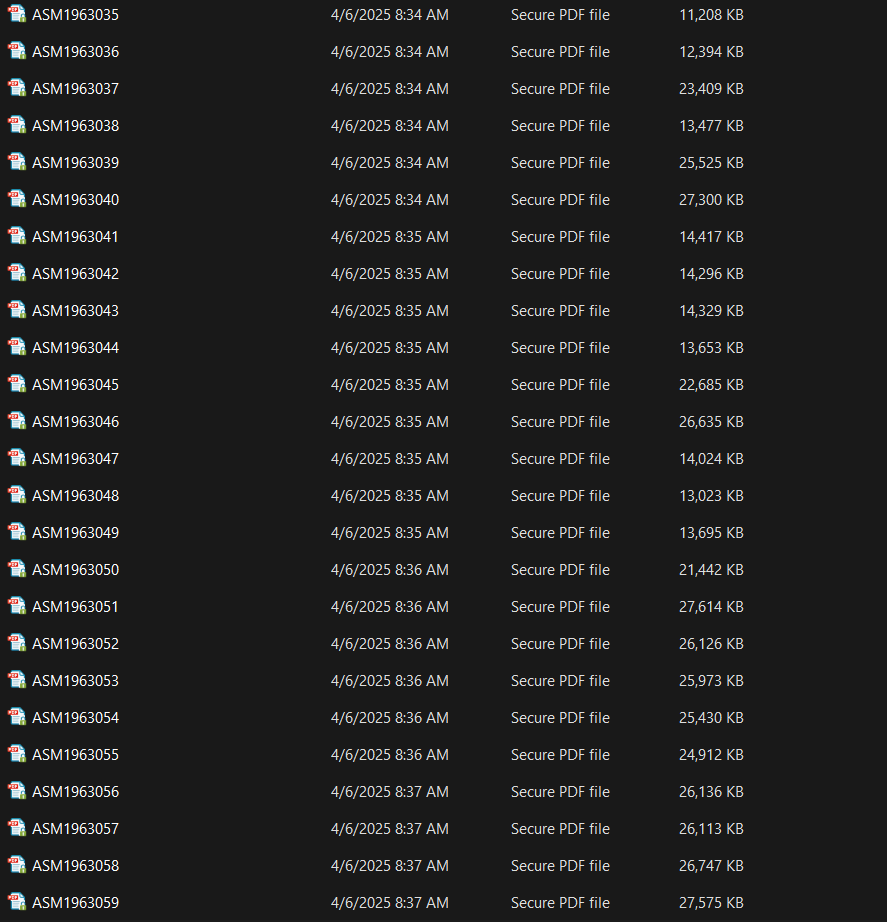This screenshot has height=922, width=887.
Task: Click the PDF icon beside ASM1963047
Action: [17, 459]
